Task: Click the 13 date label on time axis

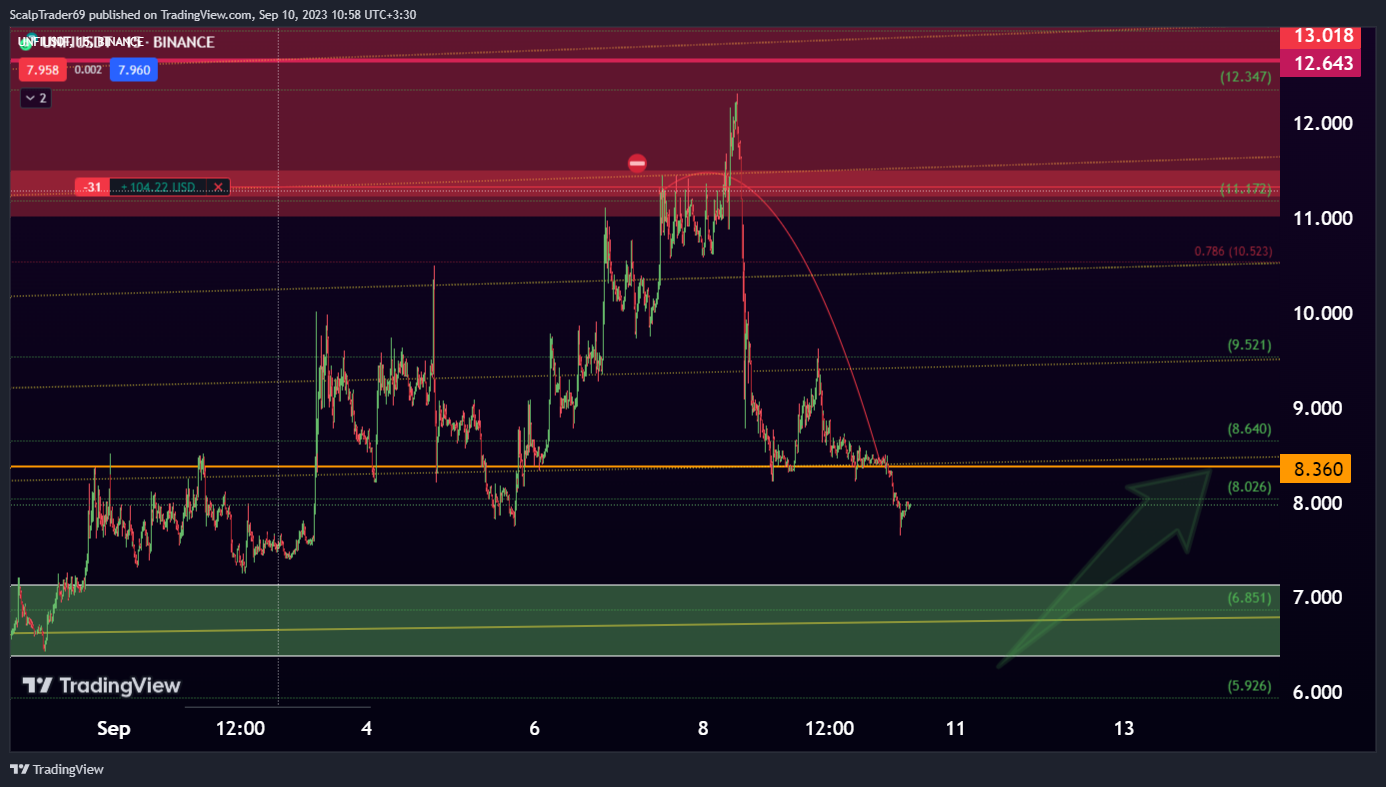Action: coord(1124,729)
